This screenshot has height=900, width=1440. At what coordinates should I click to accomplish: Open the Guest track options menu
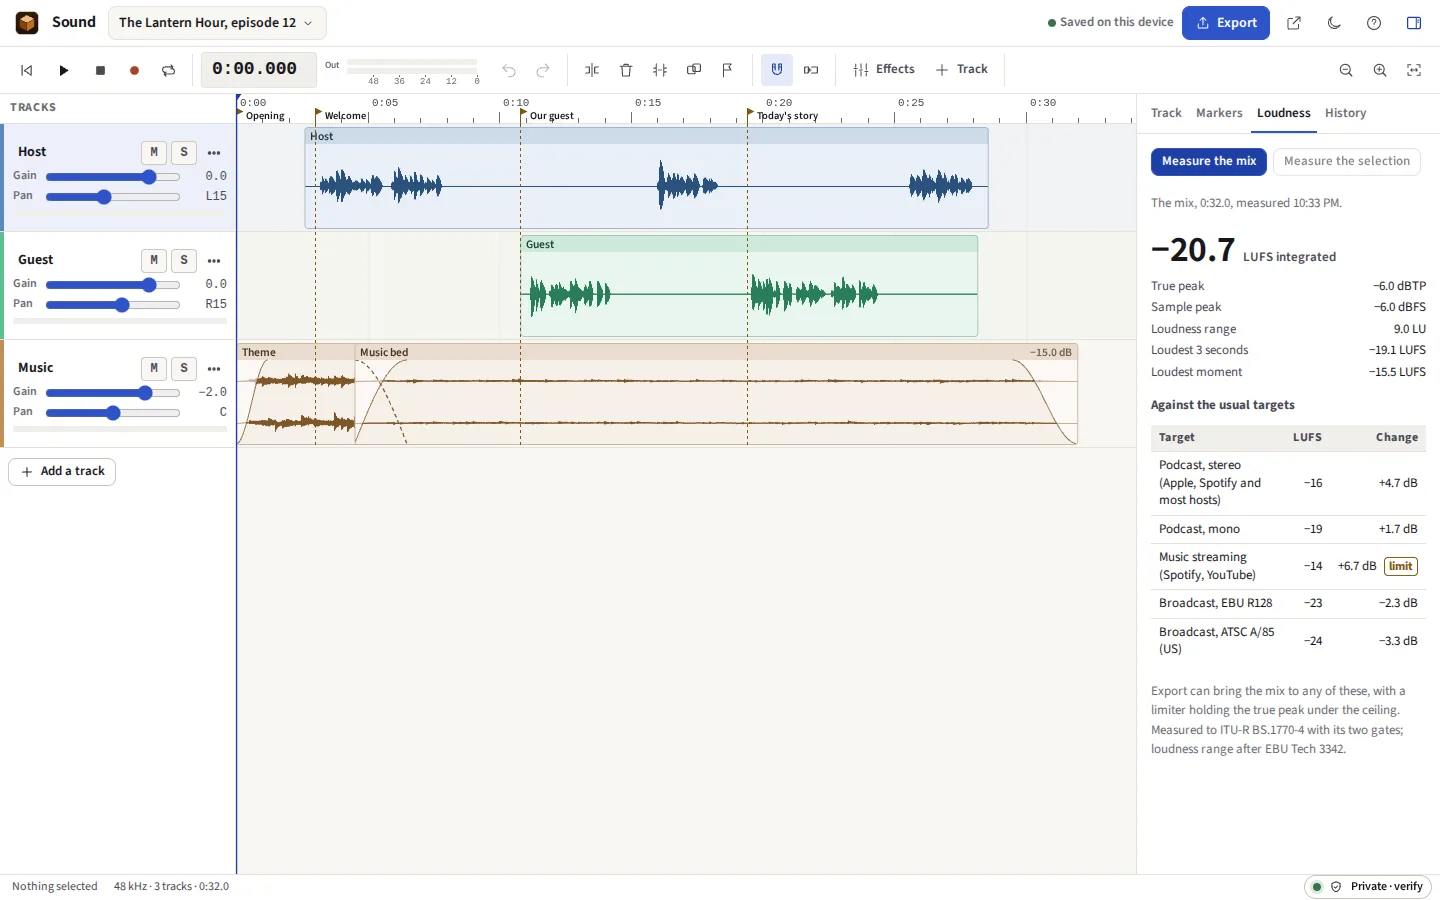(214, 260)
